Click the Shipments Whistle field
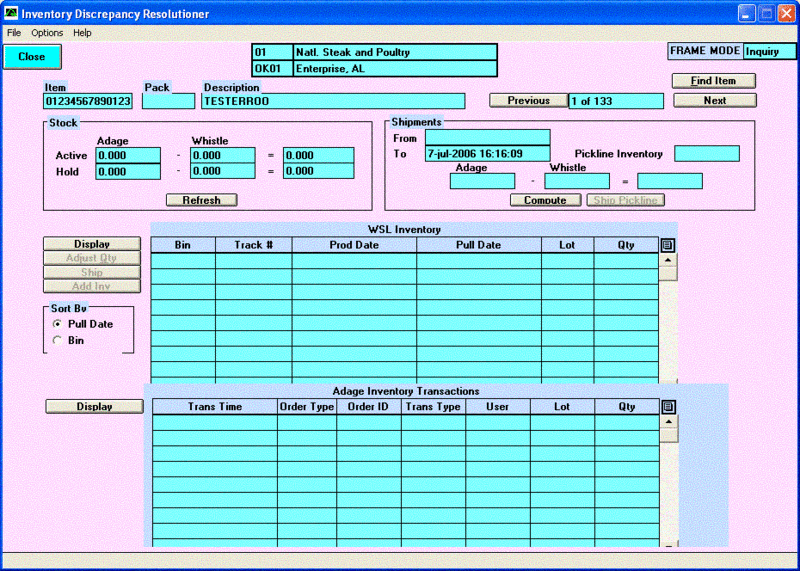This screenshot has height=571, width=800. pos(577,181)
